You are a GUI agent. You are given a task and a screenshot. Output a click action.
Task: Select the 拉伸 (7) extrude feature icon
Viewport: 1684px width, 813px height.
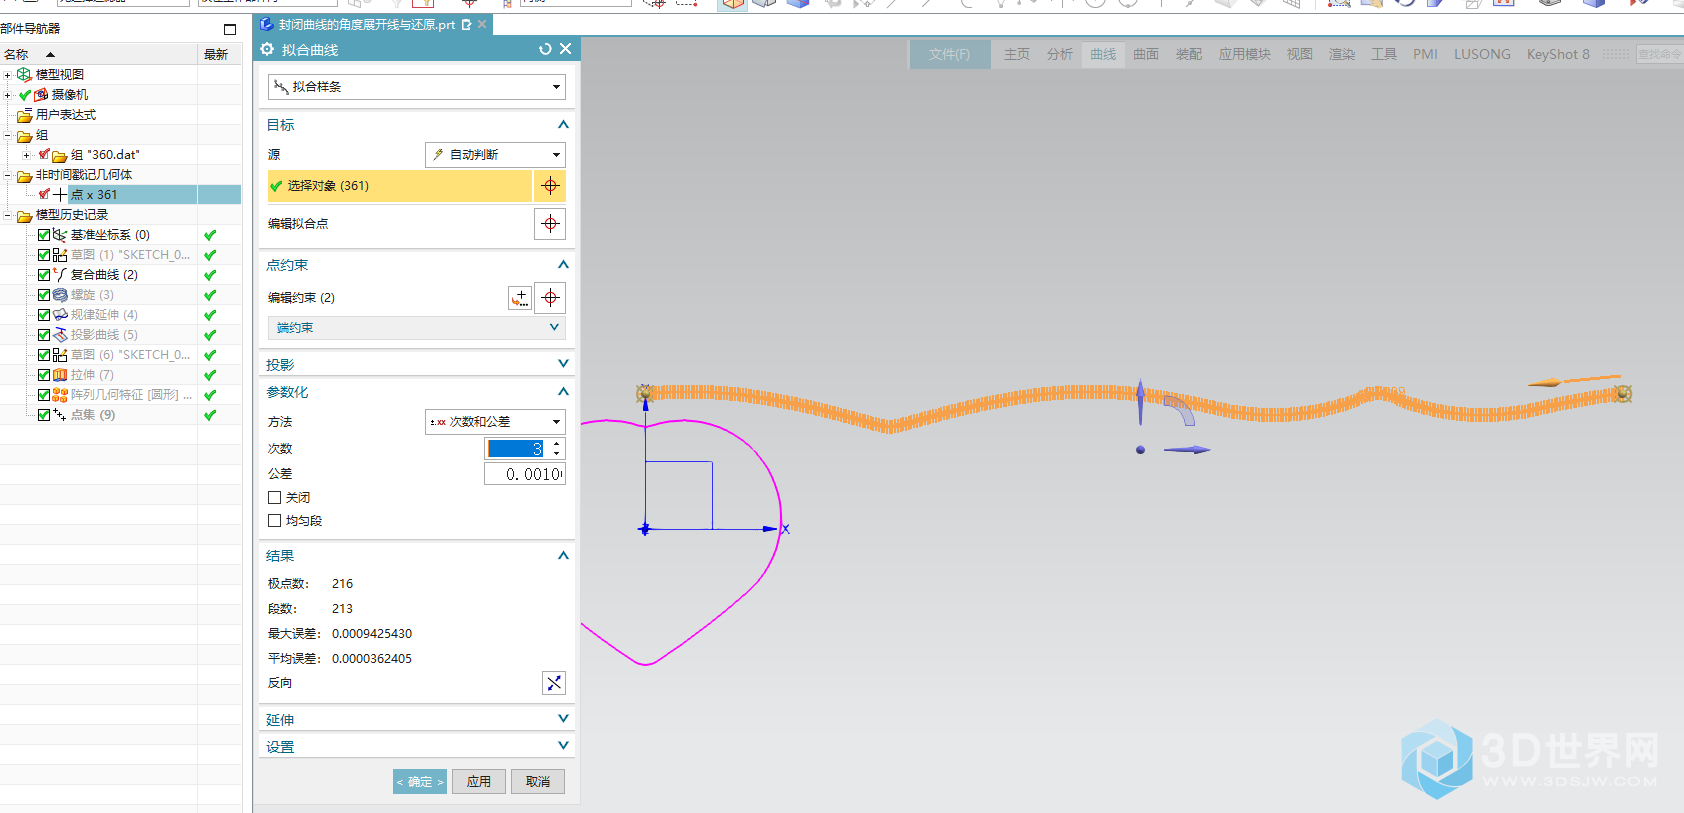point(60,375)
